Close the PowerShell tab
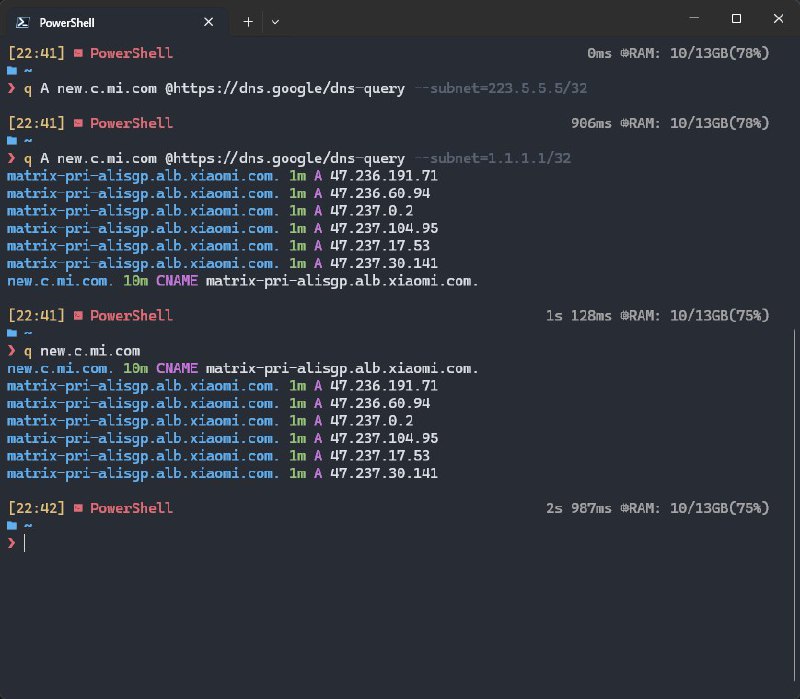800x699 pixels. pyautogui.click(x=208, y=21)
